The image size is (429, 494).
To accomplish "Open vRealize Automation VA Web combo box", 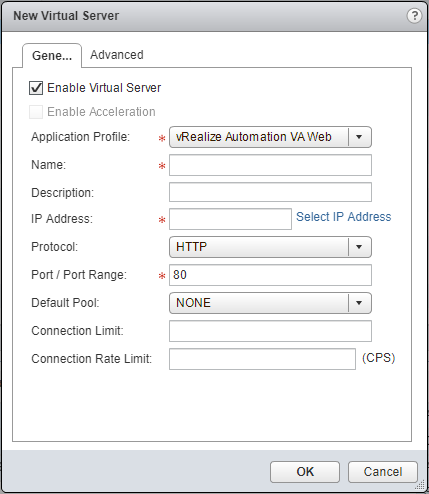I will pyautogui.click(x=270, y=137).
